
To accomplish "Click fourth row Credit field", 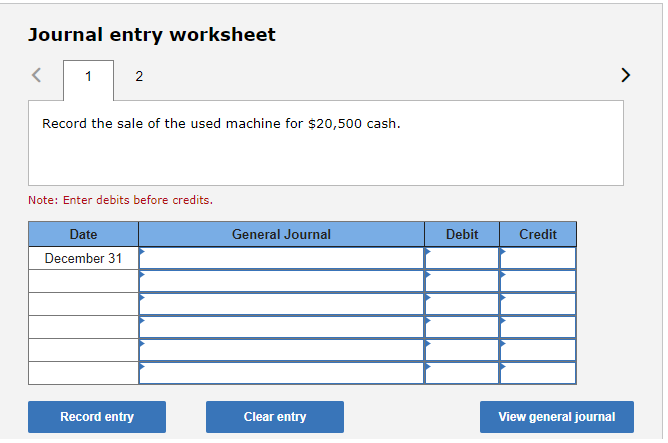I will 538,327.
